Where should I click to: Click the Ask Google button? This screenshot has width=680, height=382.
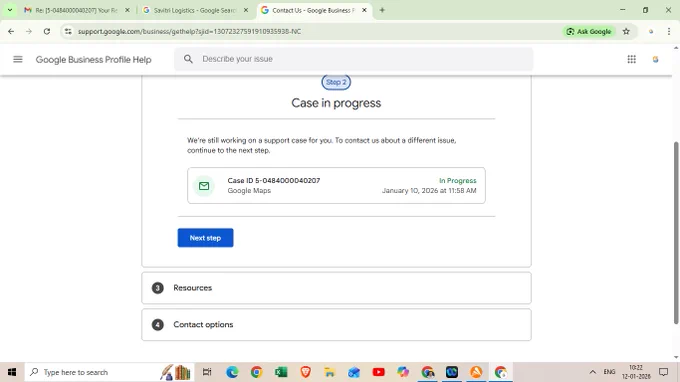[x=589, y=31]
